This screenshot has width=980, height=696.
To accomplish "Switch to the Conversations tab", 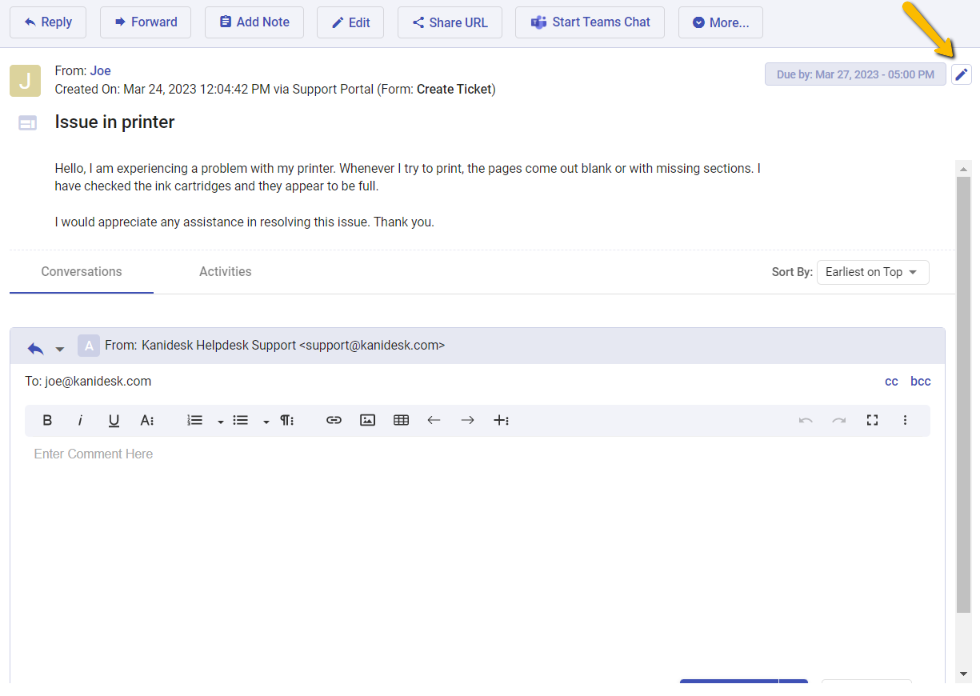I will [81, 272].
